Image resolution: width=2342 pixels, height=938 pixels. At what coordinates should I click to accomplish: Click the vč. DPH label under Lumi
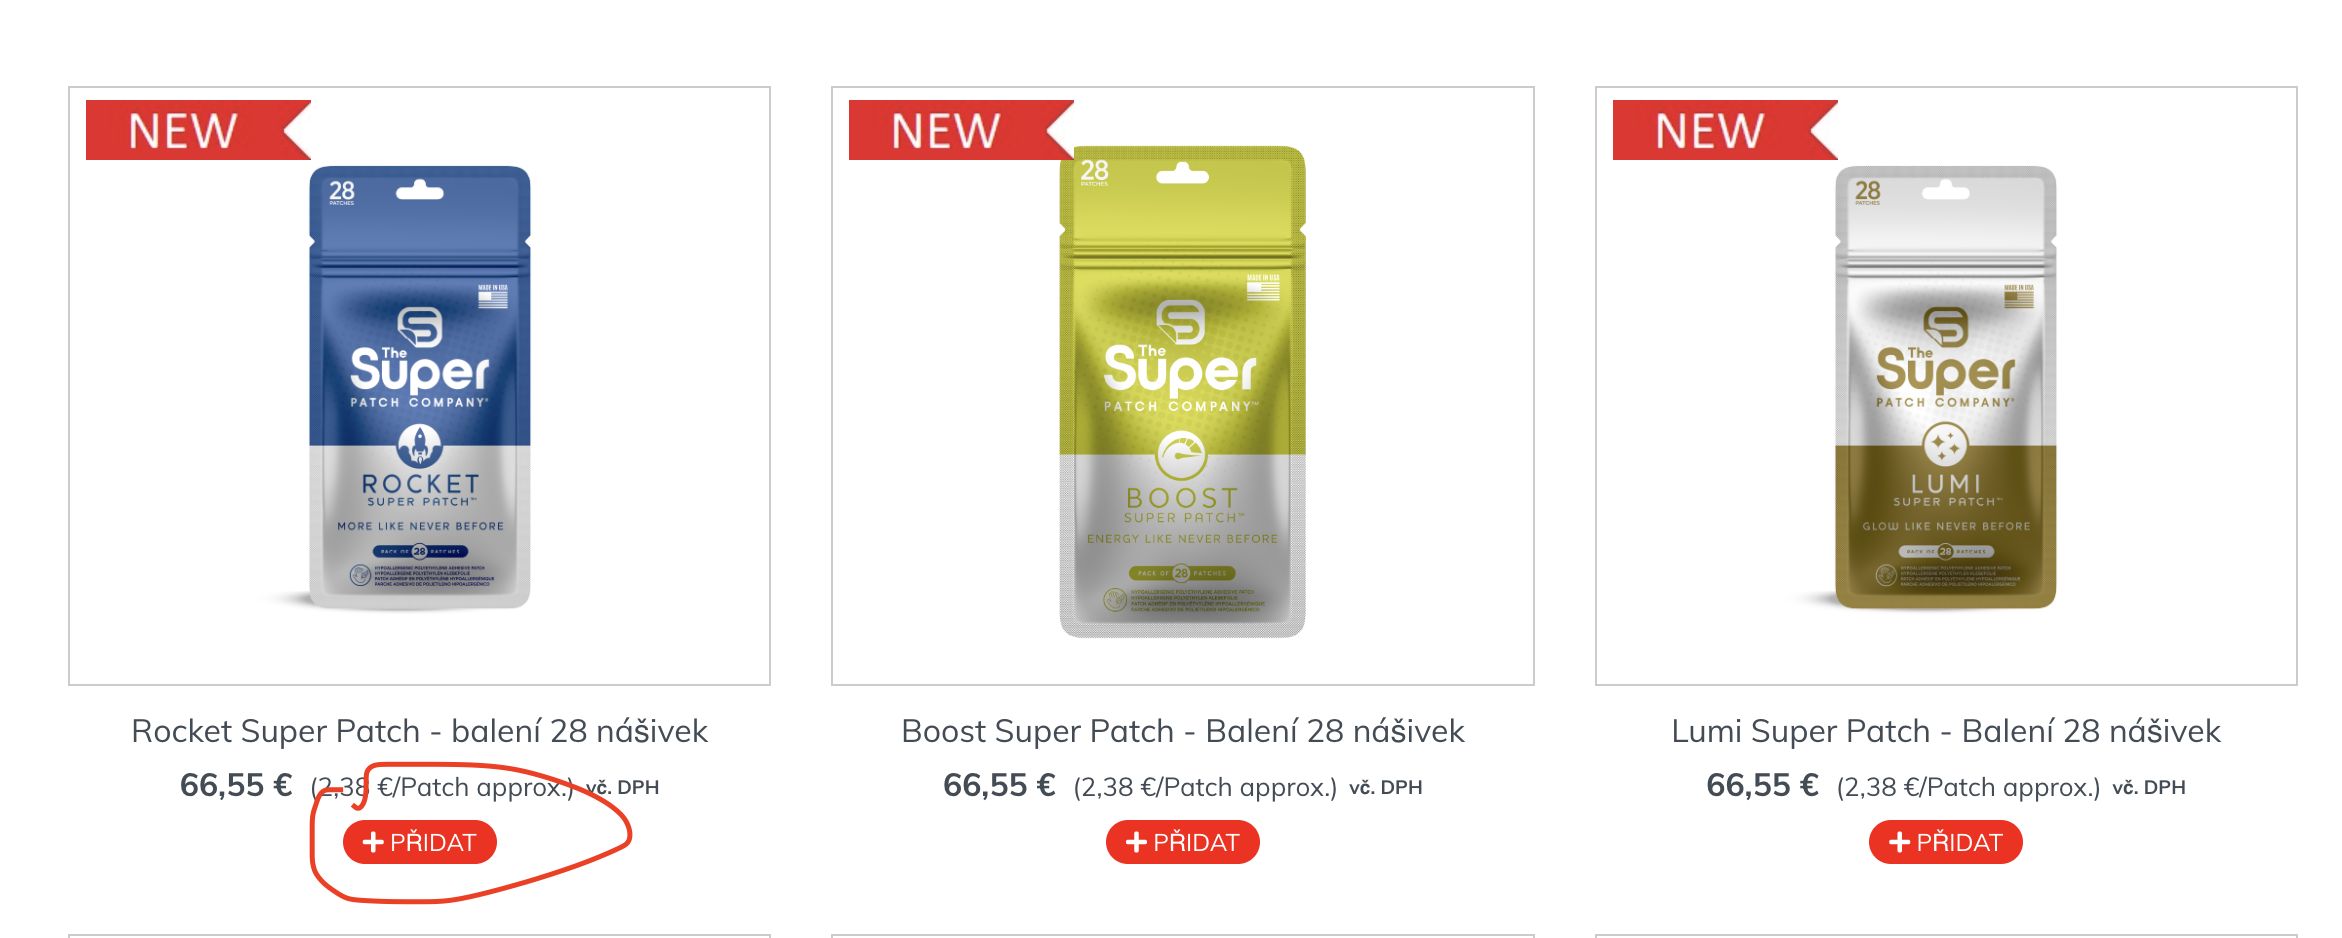2148,788
